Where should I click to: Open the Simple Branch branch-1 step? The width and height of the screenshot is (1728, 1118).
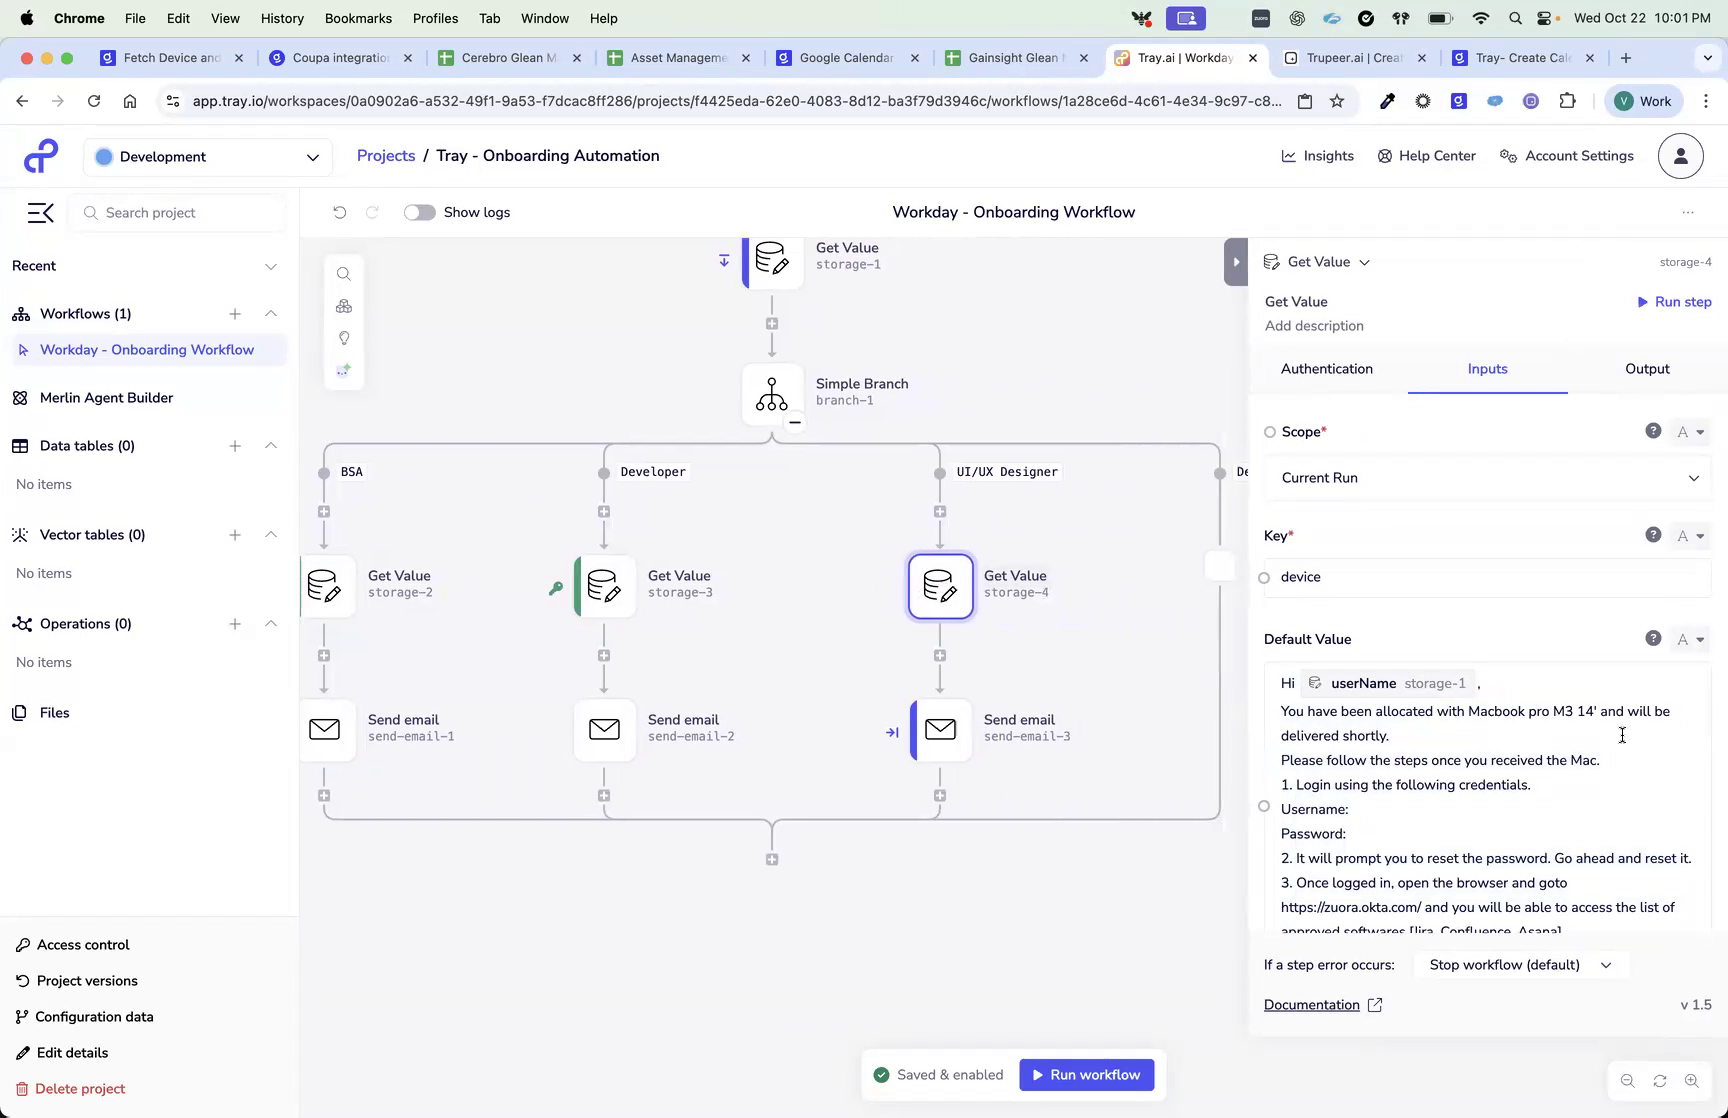click(771, 394)
